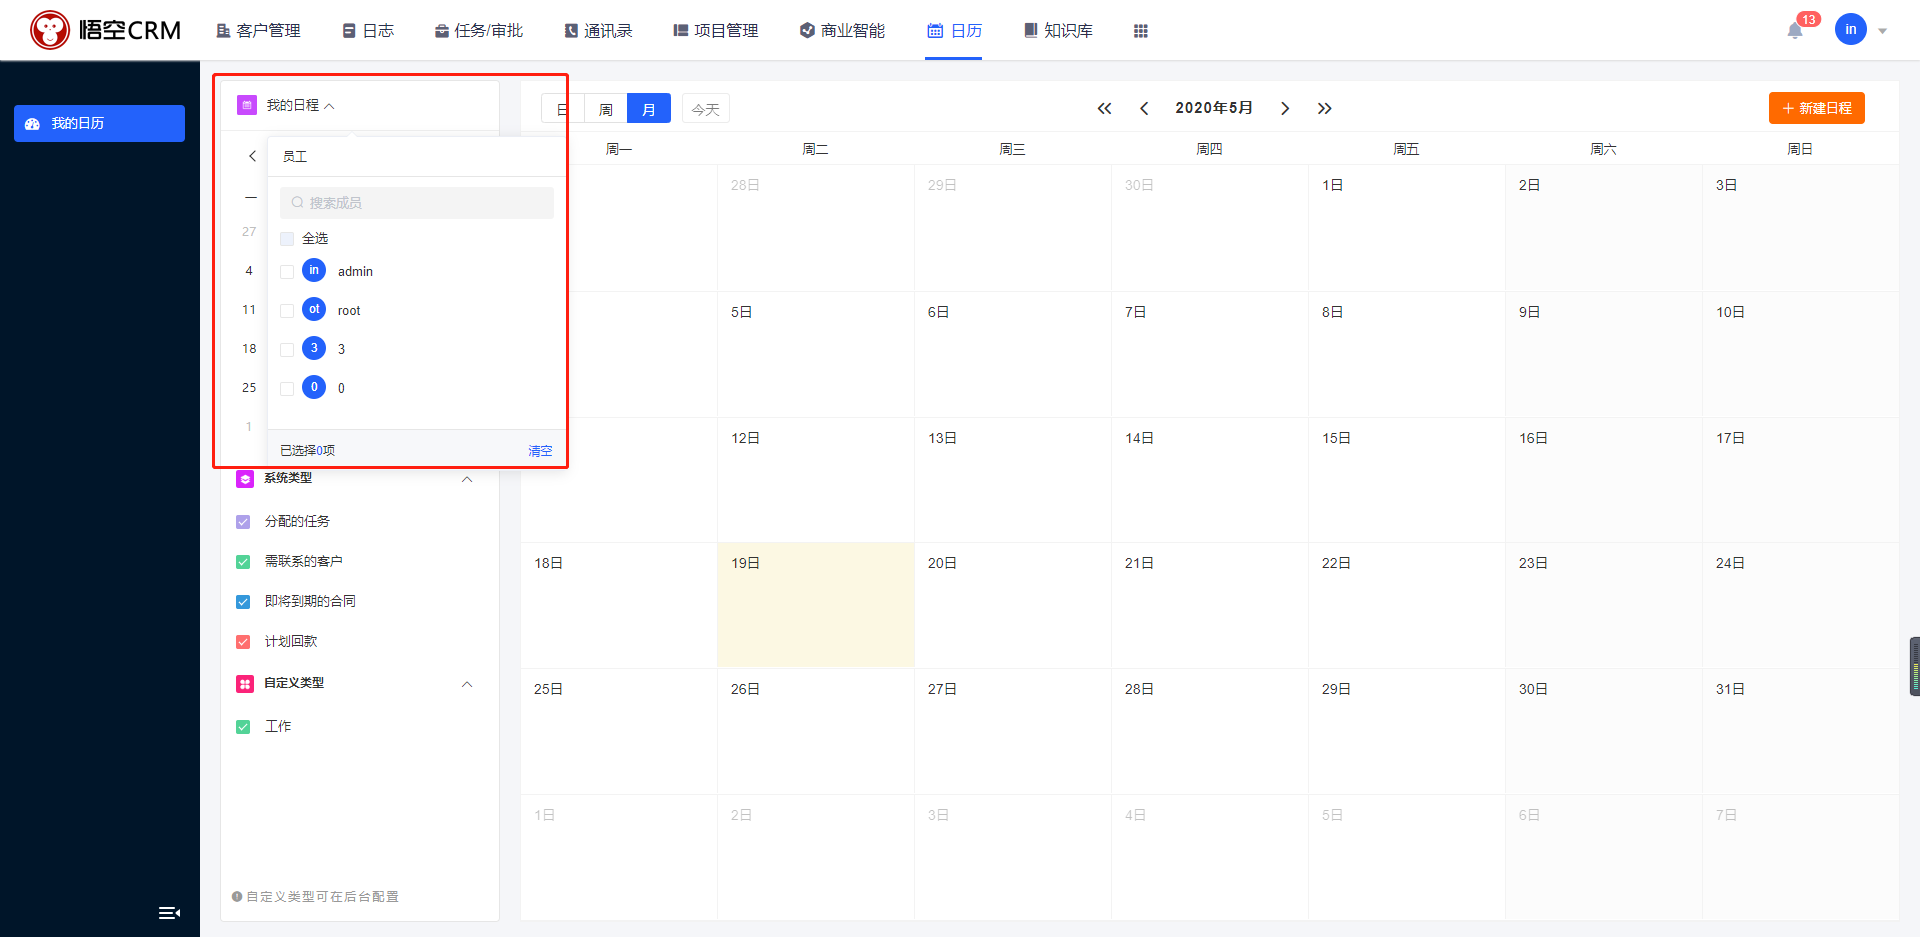1920x937 pixels.
Task: Switch to month view (月)
Action: pos(649,108)
